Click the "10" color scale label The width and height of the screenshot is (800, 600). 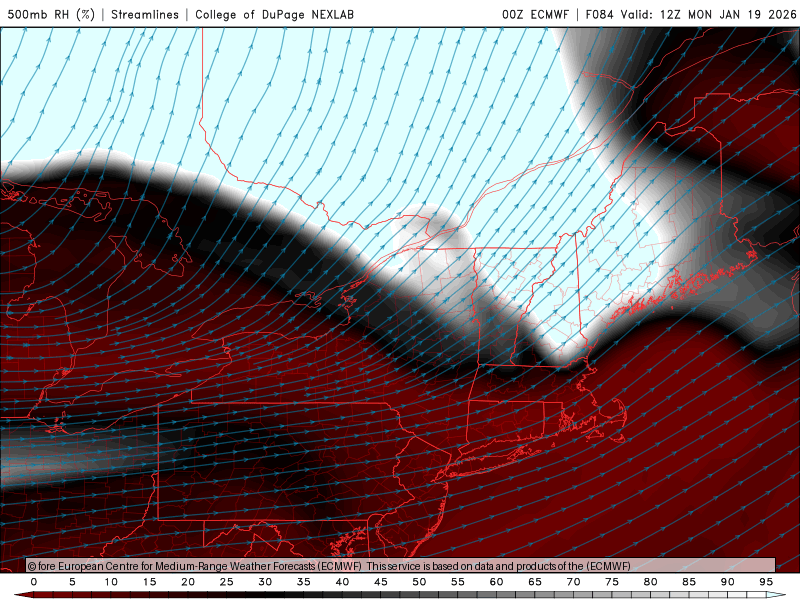[x=111, y=582]
